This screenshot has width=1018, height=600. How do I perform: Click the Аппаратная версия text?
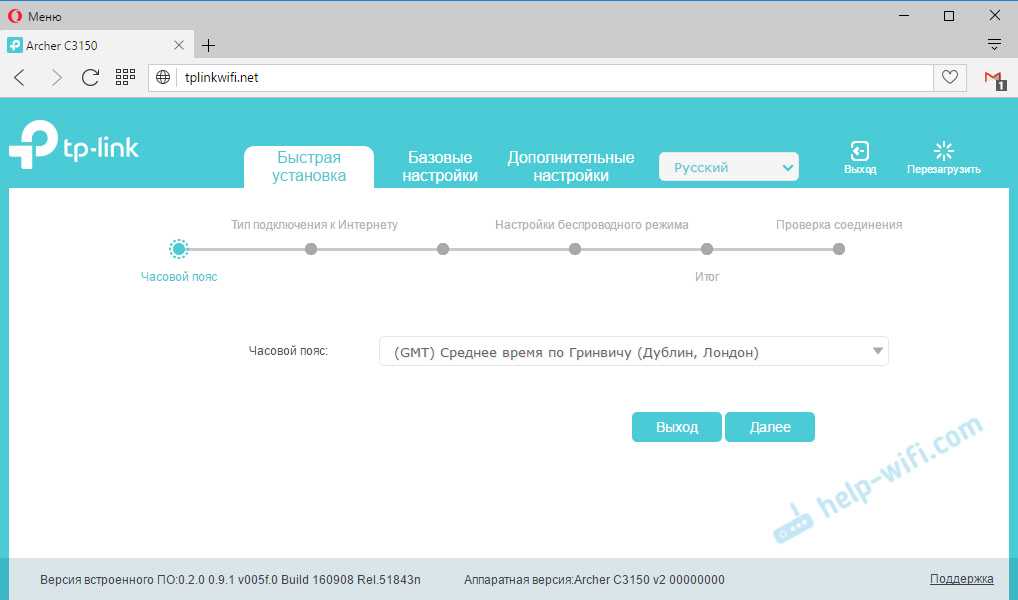click(x=594, y=579)
